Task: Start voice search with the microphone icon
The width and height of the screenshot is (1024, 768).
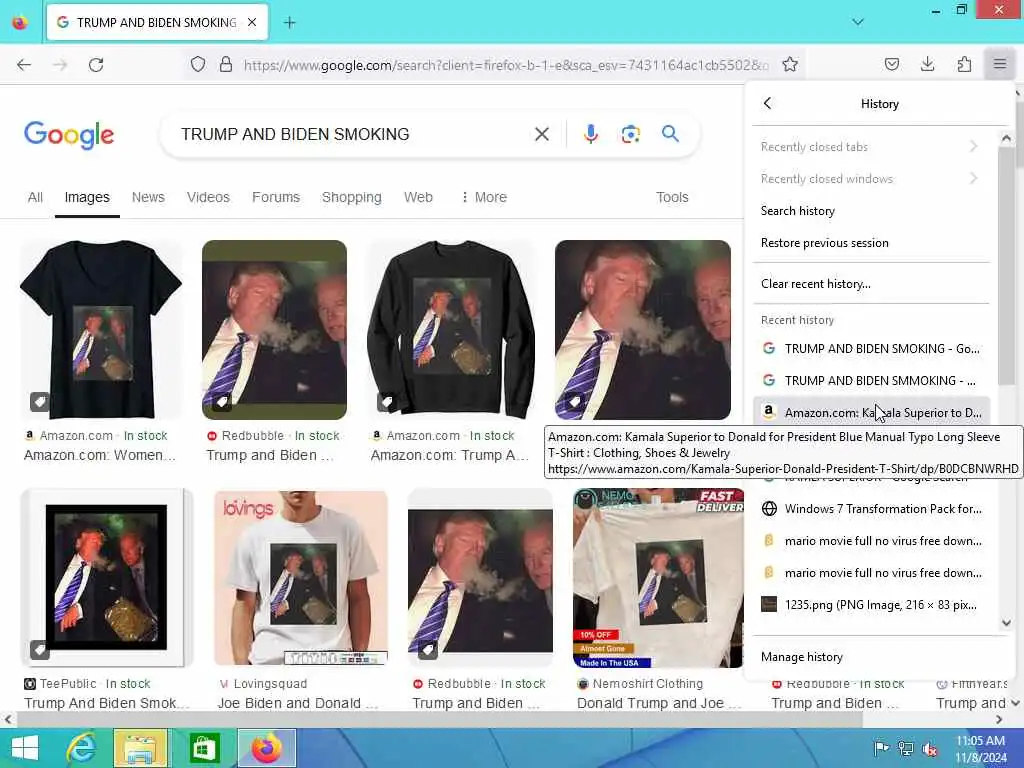Action: [x=590, y=134]
